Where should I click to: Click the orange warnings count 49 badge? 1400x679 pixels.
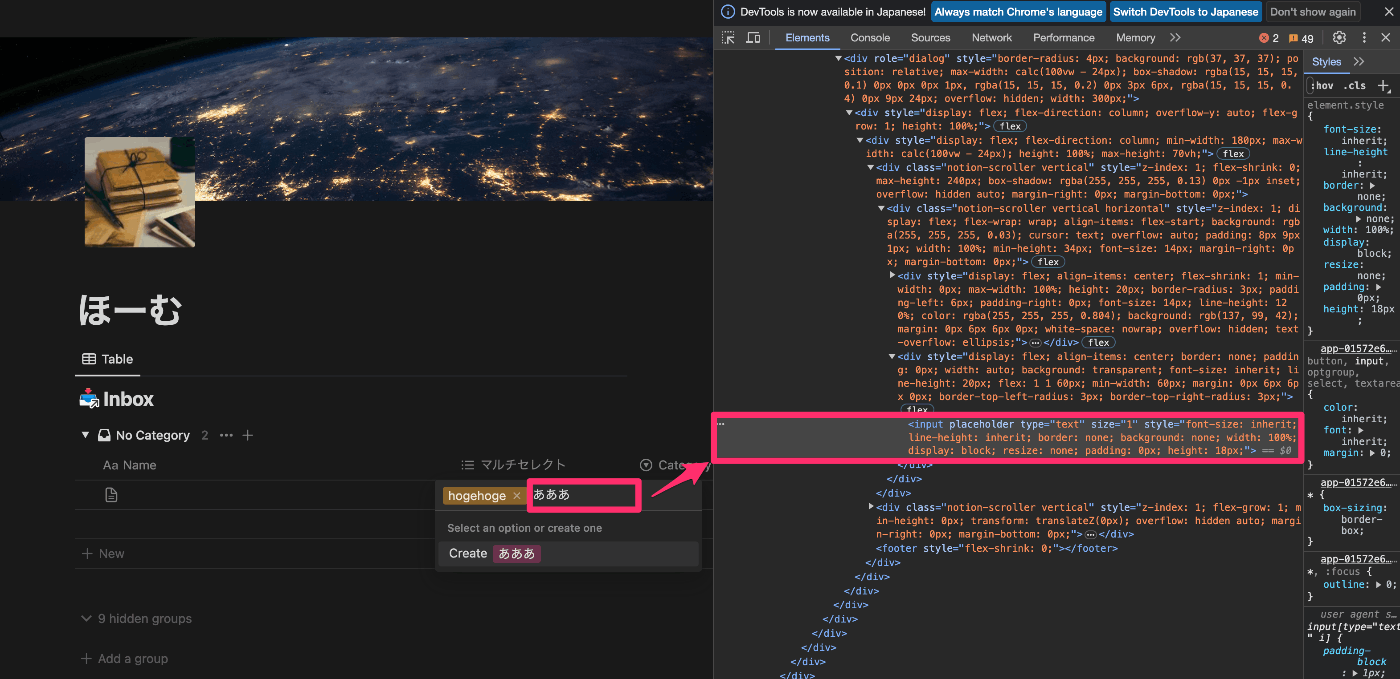pyautogui.click(x=1301, y=38)
